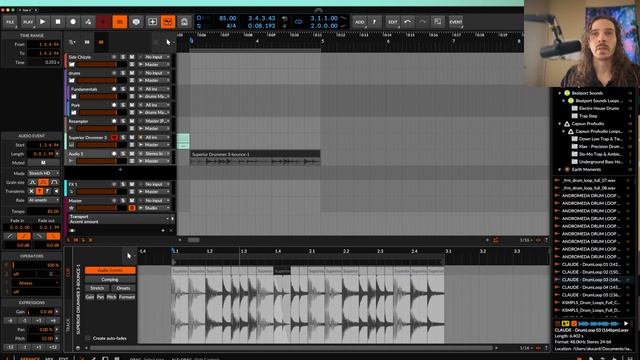Toggle the global record circle button
The image size is (640, 360).
click(x=73, y=22)
